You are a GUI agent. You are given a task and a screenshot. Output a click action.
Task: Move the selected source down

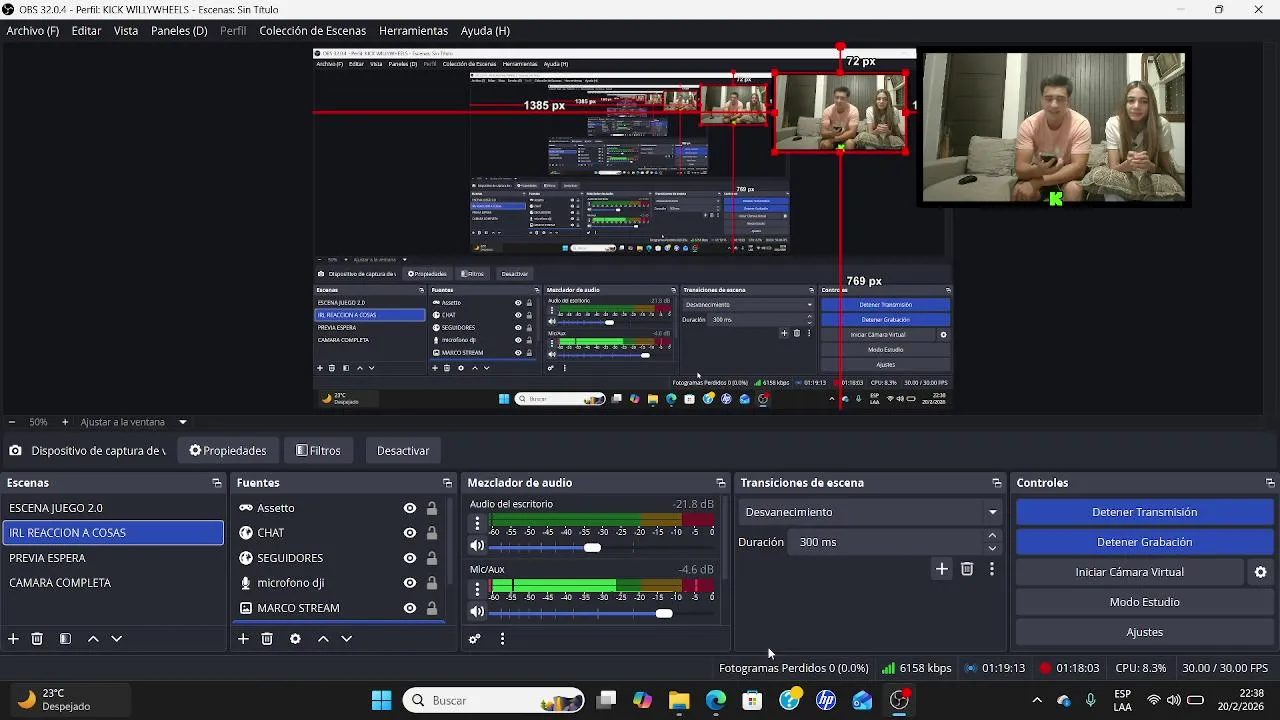pos(347,639)
